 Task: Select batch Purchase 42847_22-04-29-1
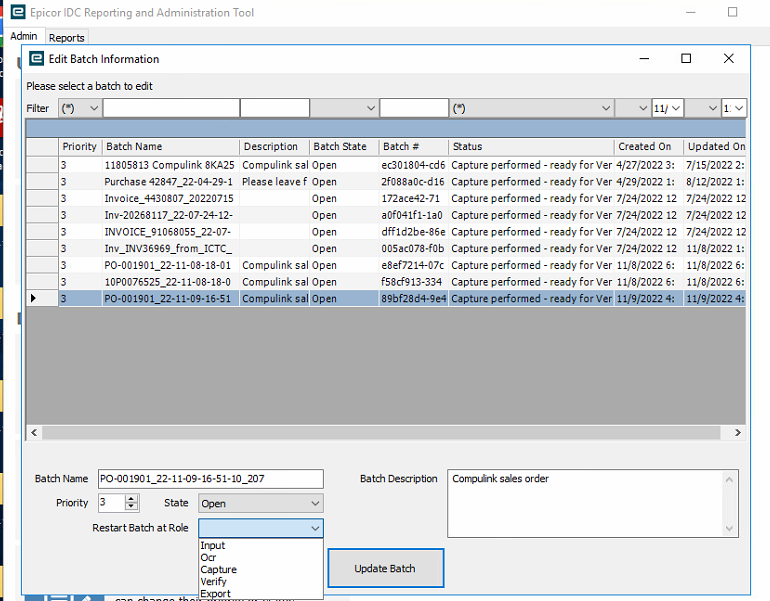point(170,182)
